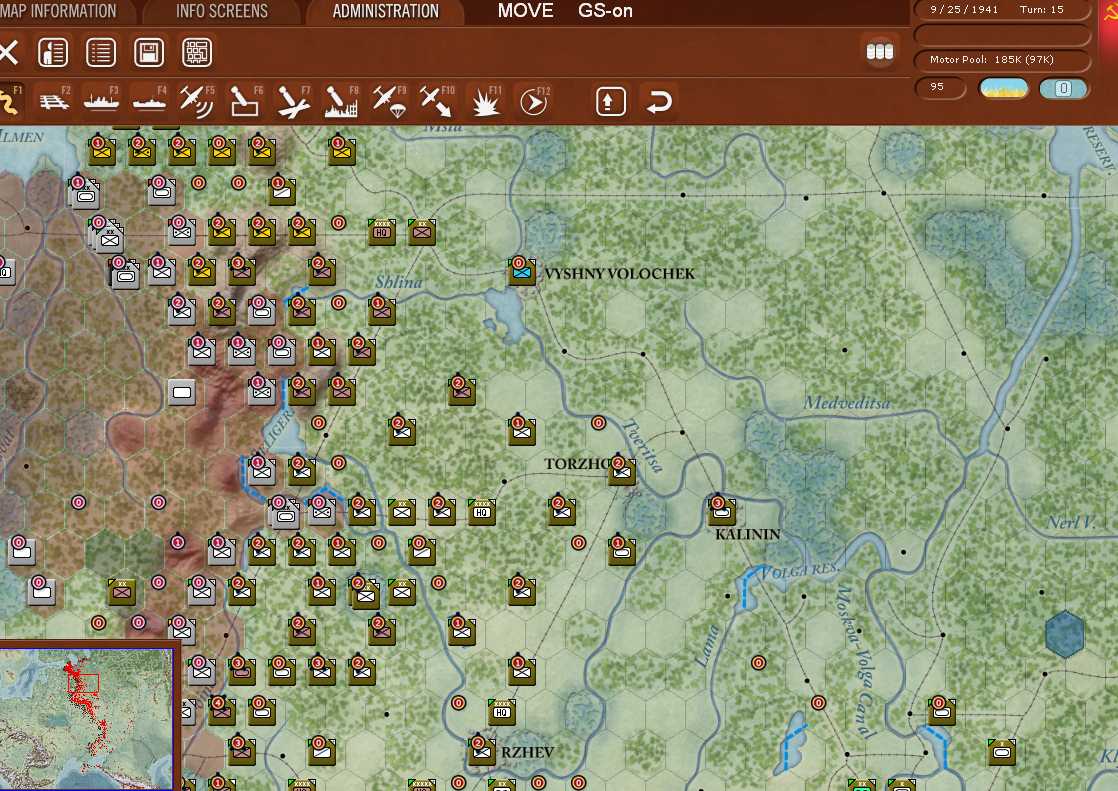Screen dimensions: 1118x791
Task: Select the HQ counter just north of Rzhev
Action: click(x=502, y=711)
